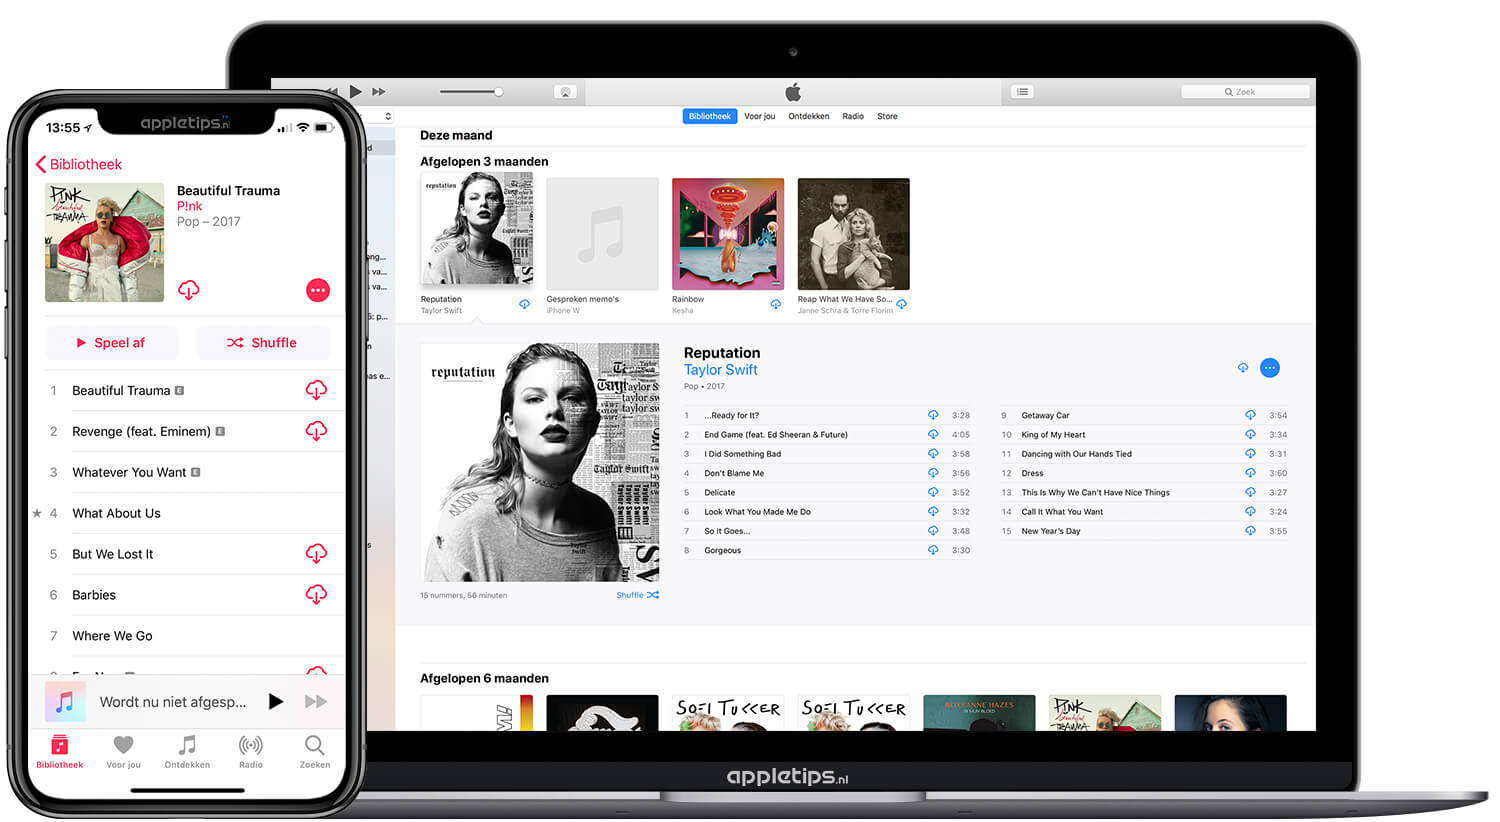The height and width of the screenshot is (822, 1500).
Task: Download Dress via its cloud icon
Action: pyautogui.click(x=1250, y=473)
